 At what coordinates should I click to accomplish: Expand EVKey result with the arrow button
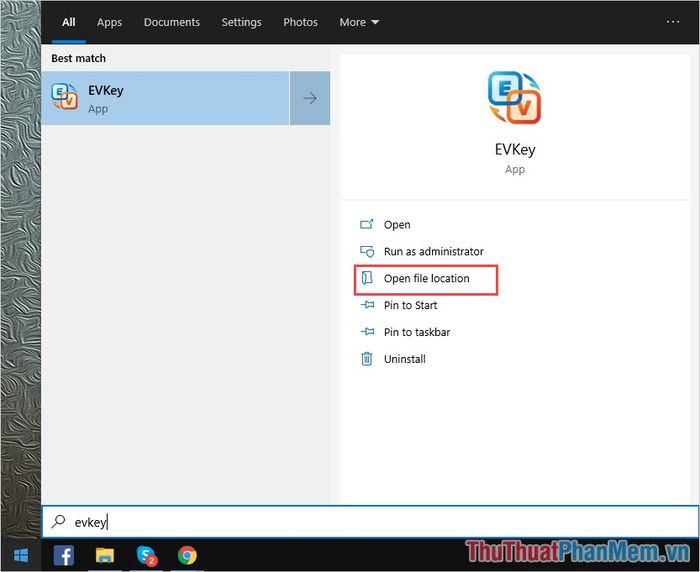pos(310,98)
